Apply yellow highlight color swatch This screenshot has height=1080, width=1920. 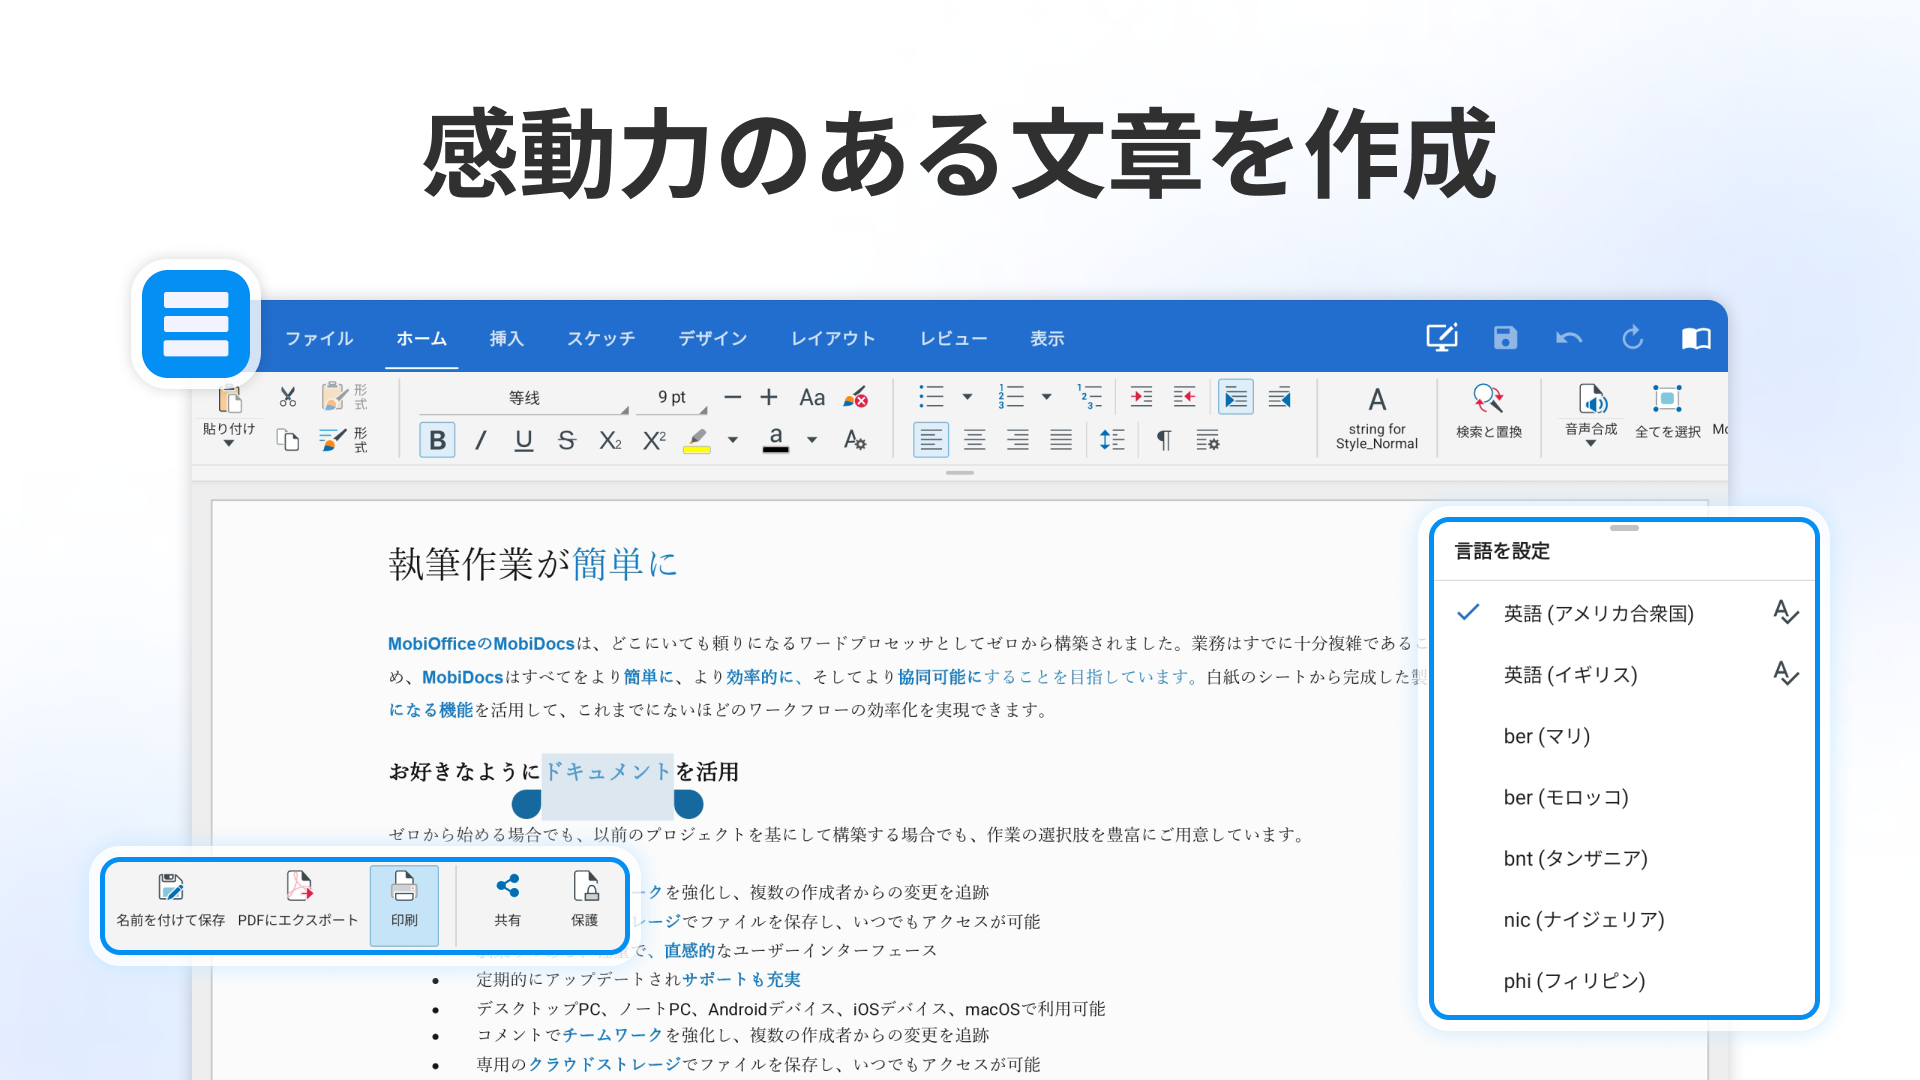[697, 440]
